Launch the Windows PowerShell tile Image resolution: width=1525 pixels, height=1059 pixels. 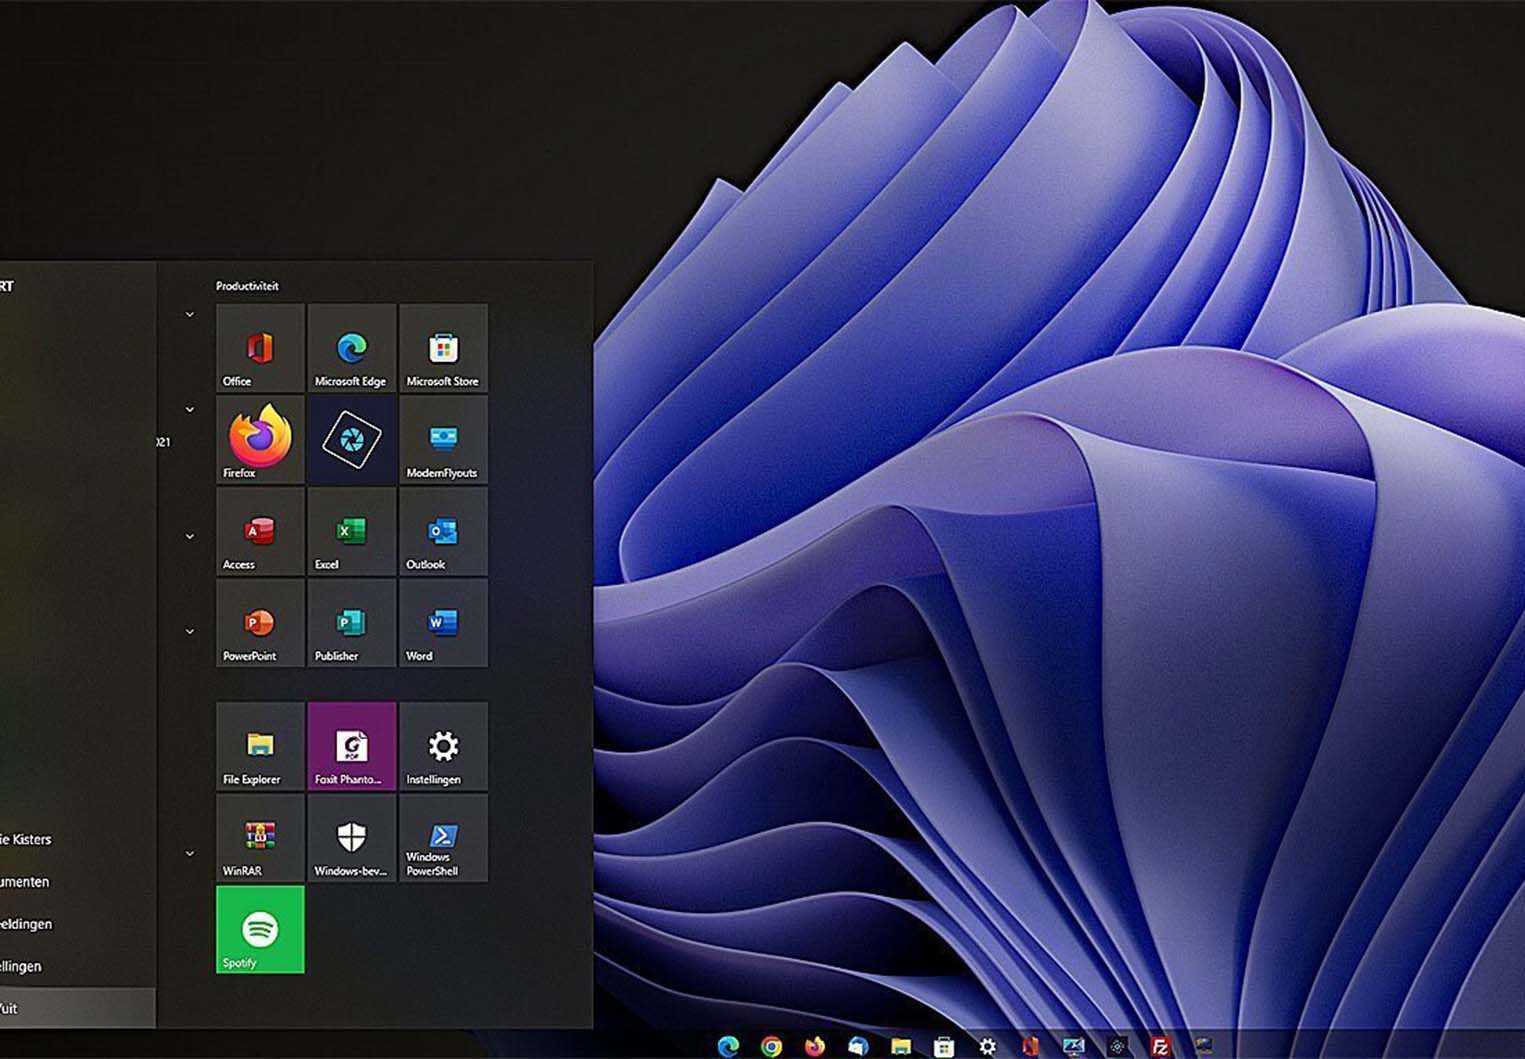tap(443, 838)
